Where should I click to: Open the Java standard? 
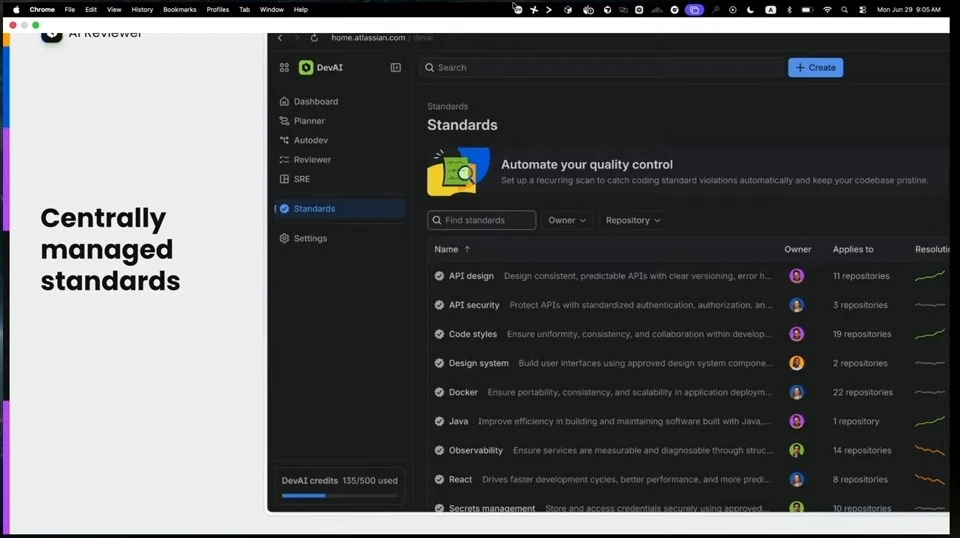(x=458, y=421)
